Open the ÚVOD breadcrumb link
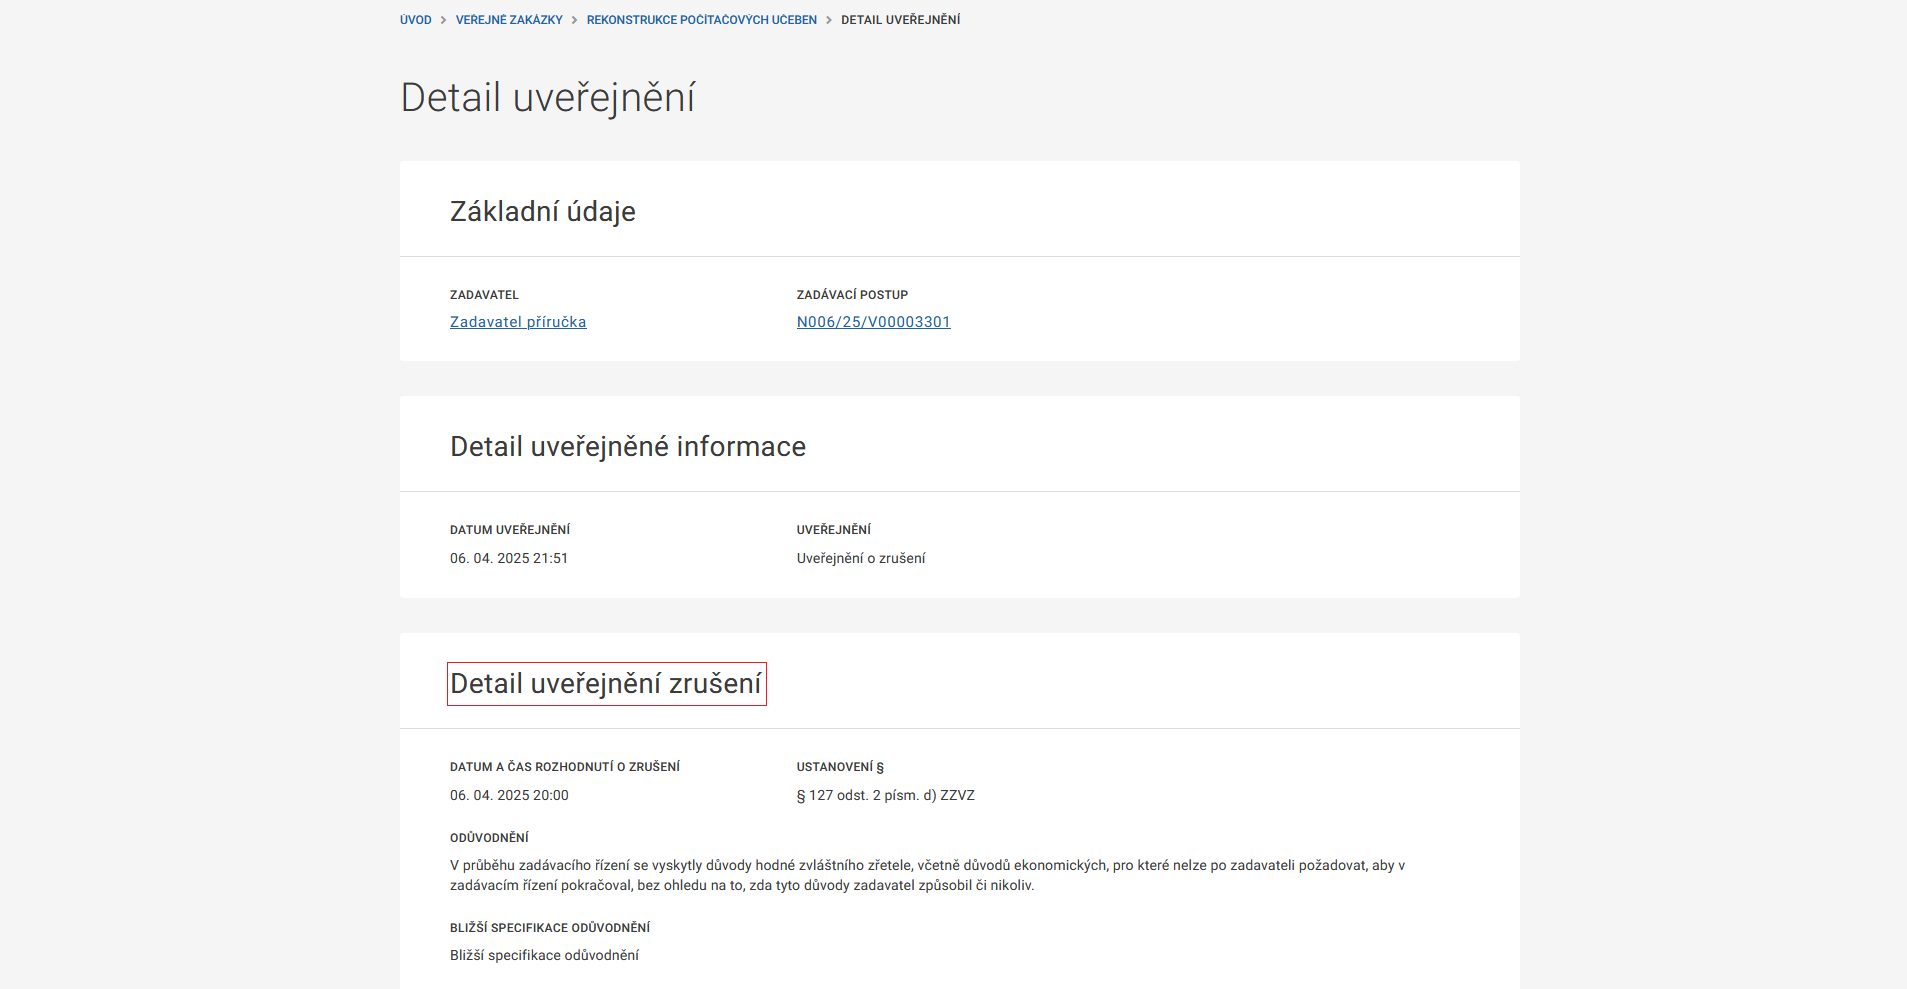Viewport: 1907px width, 989px height. coord(414,19)
